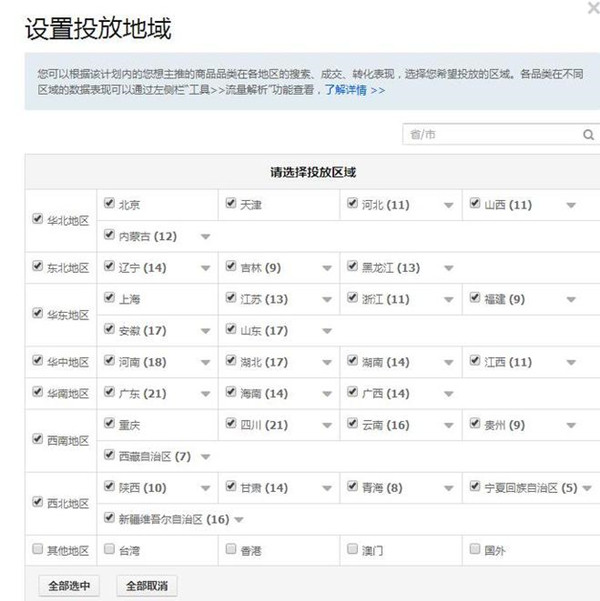600x601 pixels.
Task: Expand the 河北 (11) city dropdown arrow
Action: click(449, 205)
